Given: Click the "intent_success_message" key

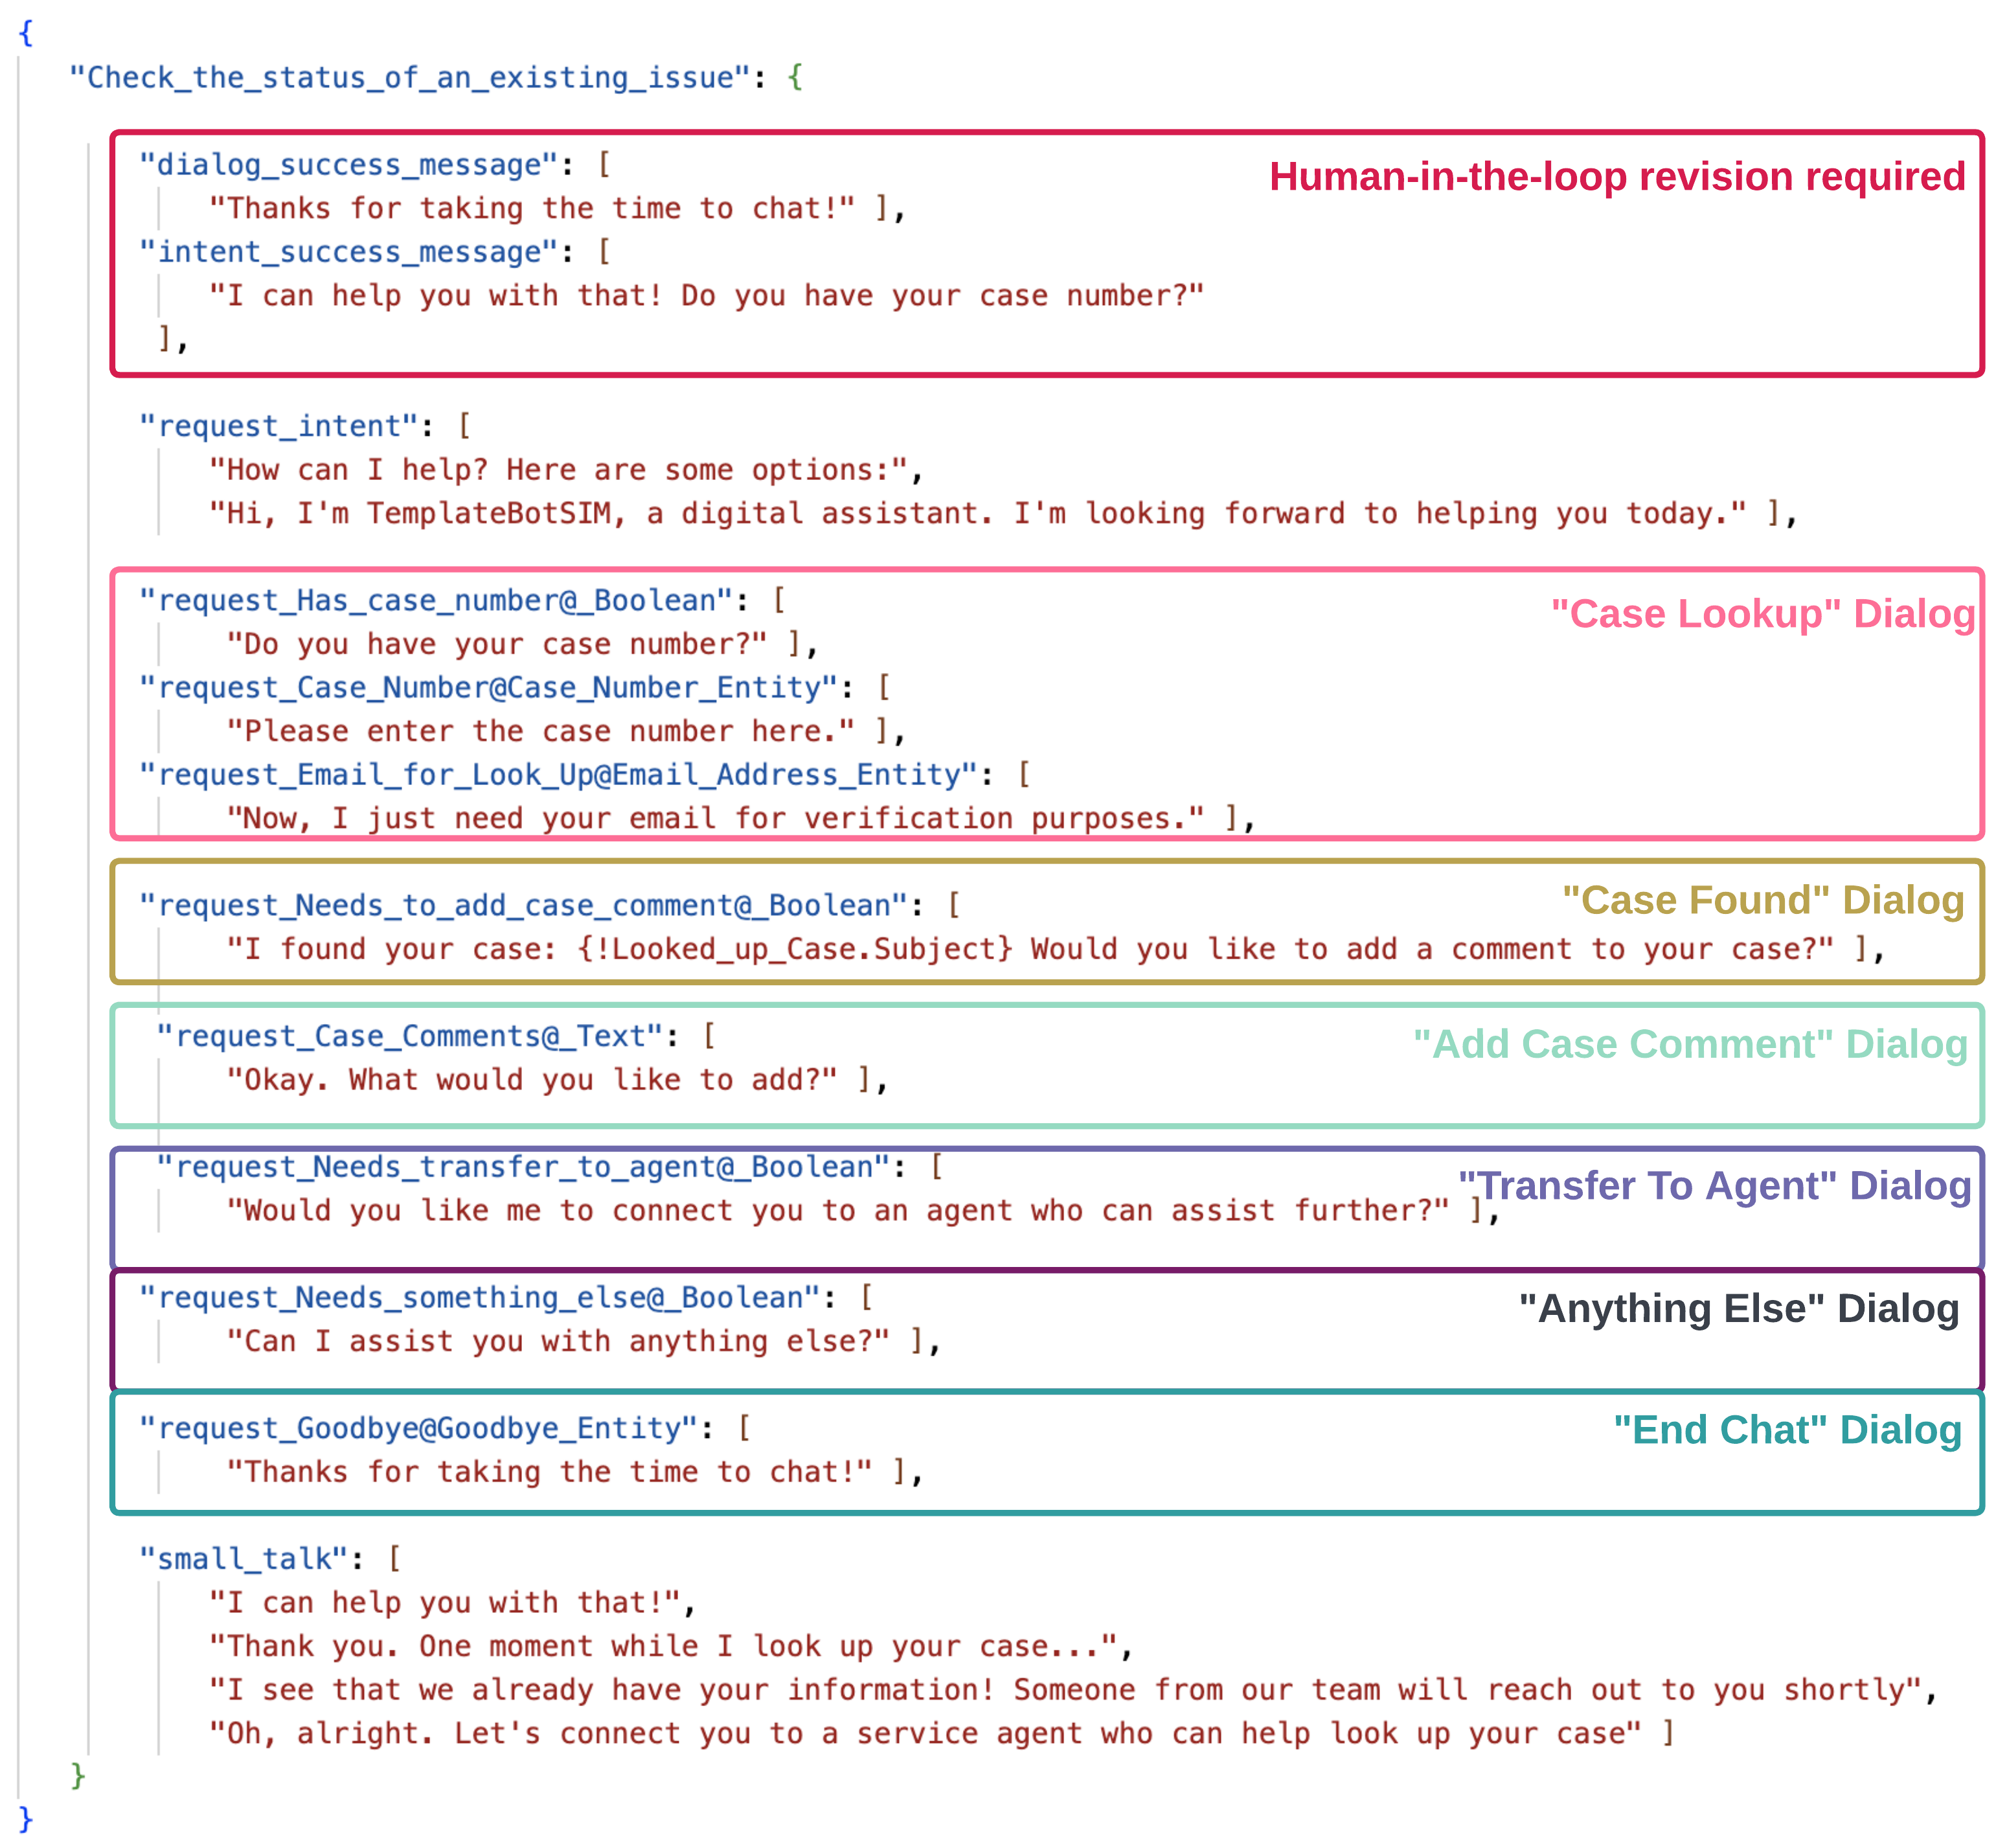Looking at the screenshot, I should pos(348,251).
